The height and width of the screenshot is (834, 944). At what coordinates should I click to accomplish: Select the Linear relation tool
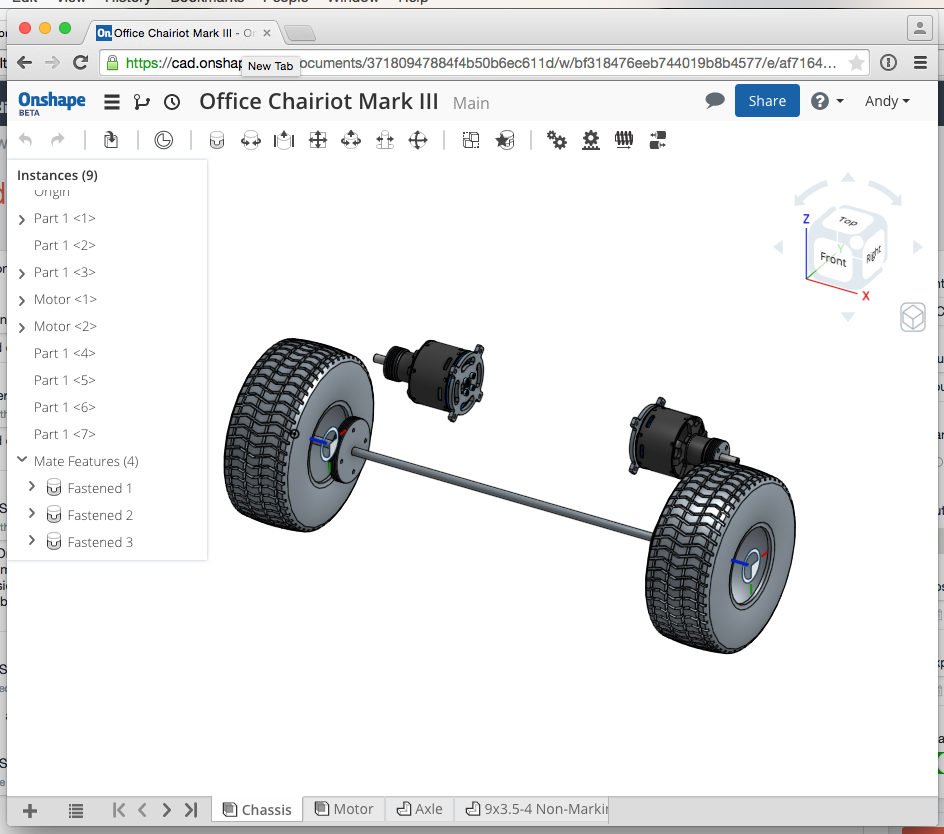657,140
